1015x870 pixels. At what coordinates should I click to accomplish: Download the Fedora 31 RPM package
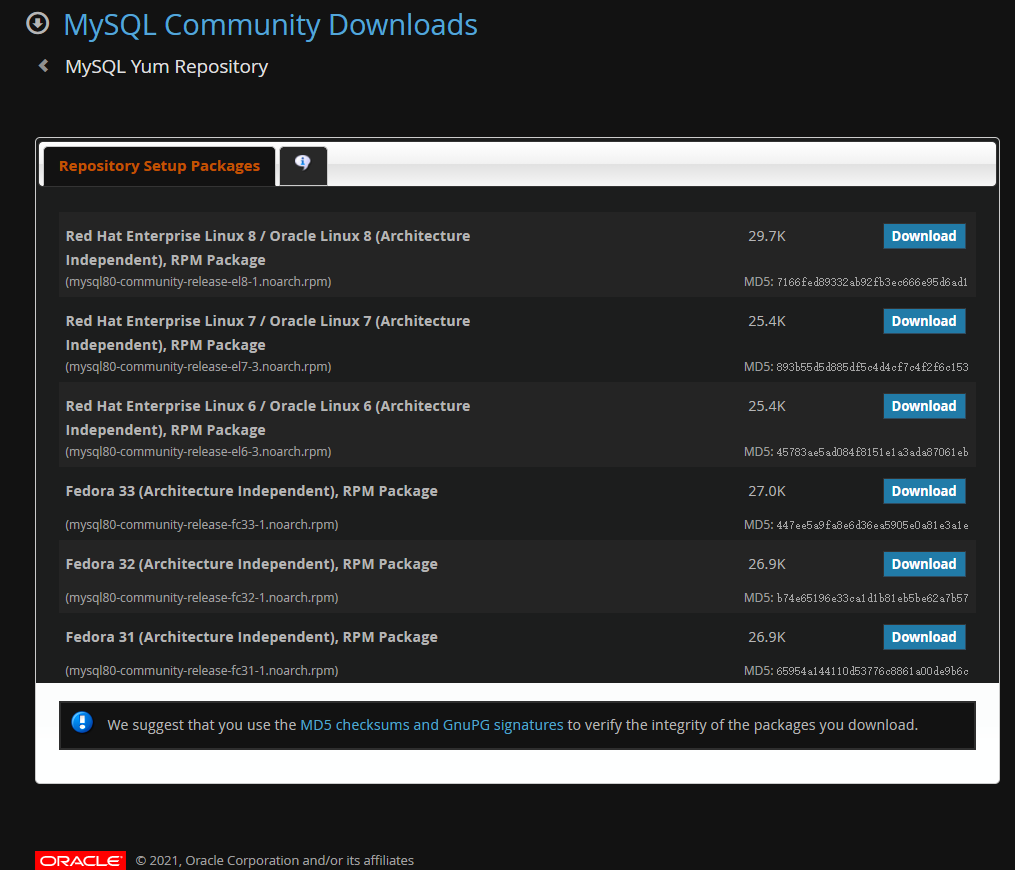pyautogui.click(x=924, y=637)
